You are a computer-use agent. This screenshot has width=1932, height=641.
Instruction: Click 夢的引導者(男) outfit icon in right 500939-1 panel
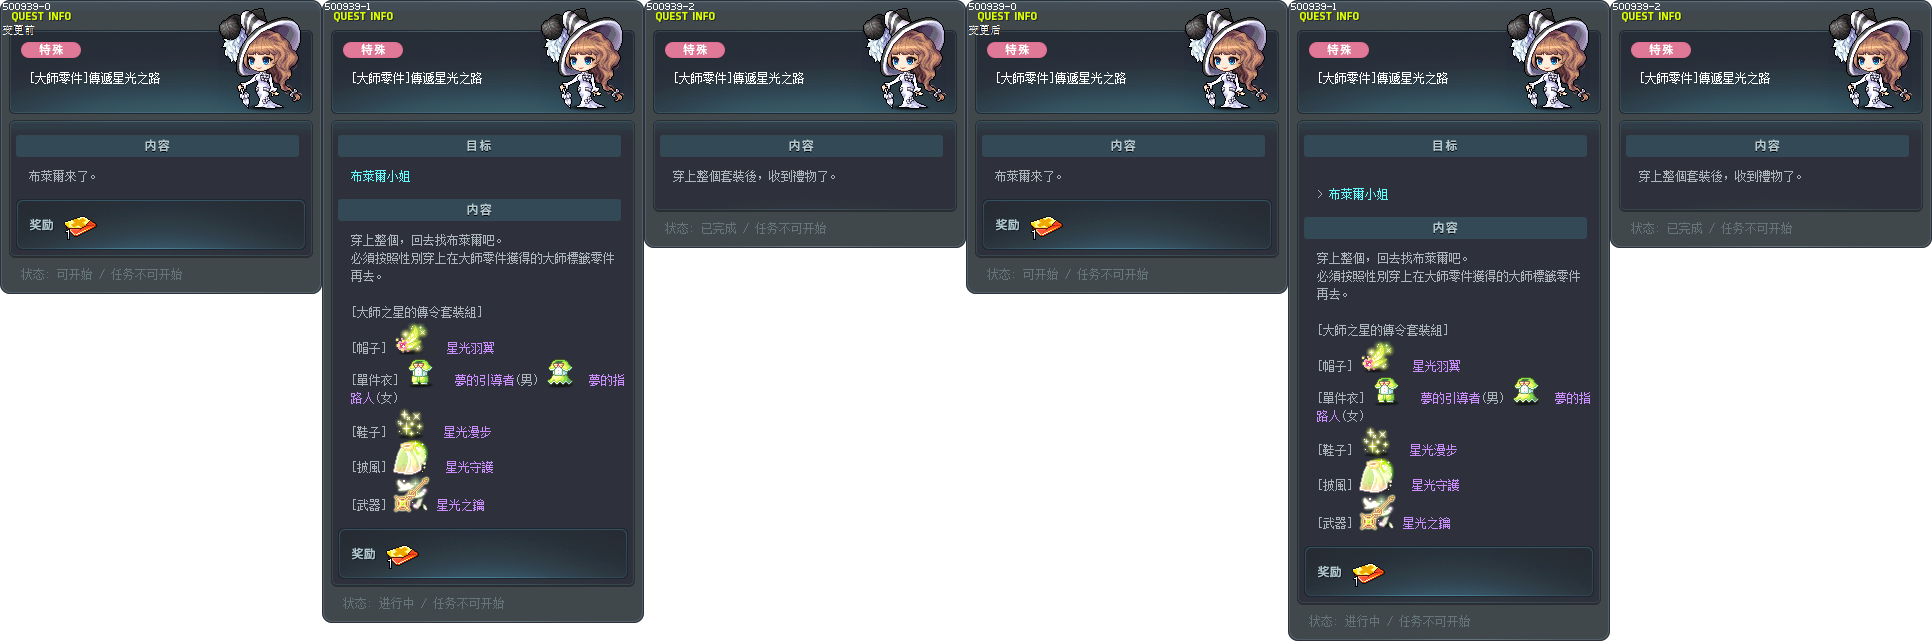coord(1385,389)
